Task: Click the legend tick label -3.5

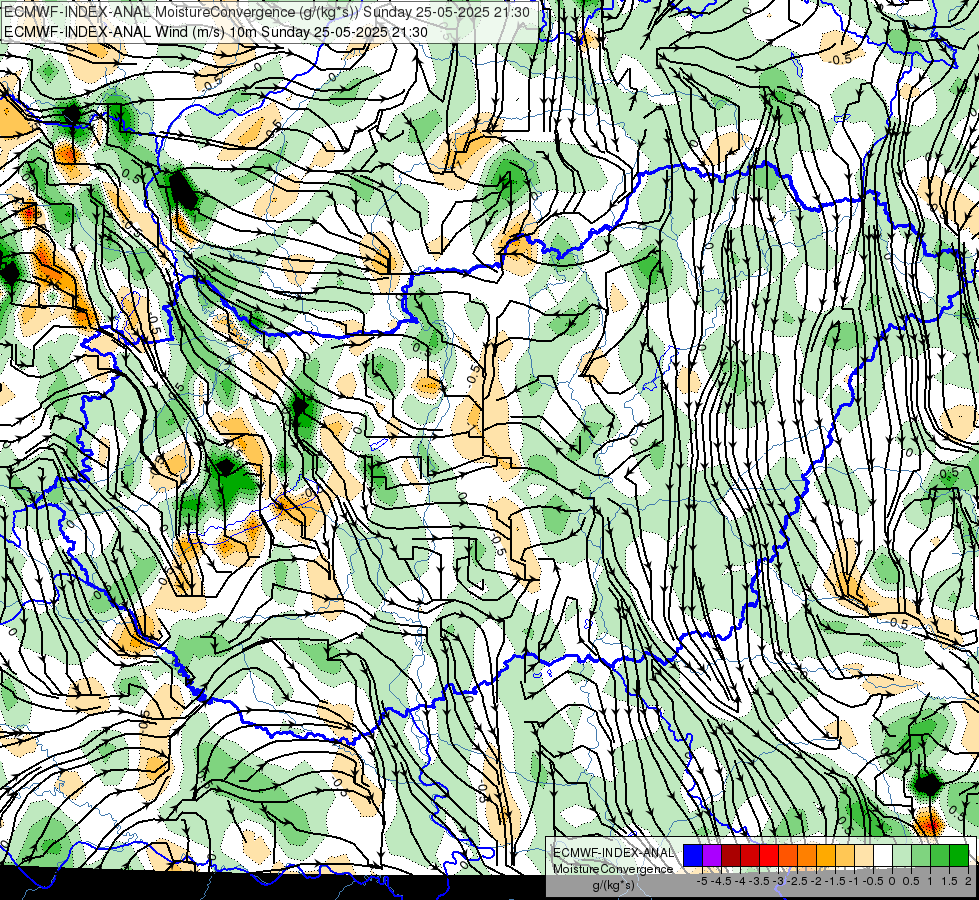Action: [x=760, y=881]
